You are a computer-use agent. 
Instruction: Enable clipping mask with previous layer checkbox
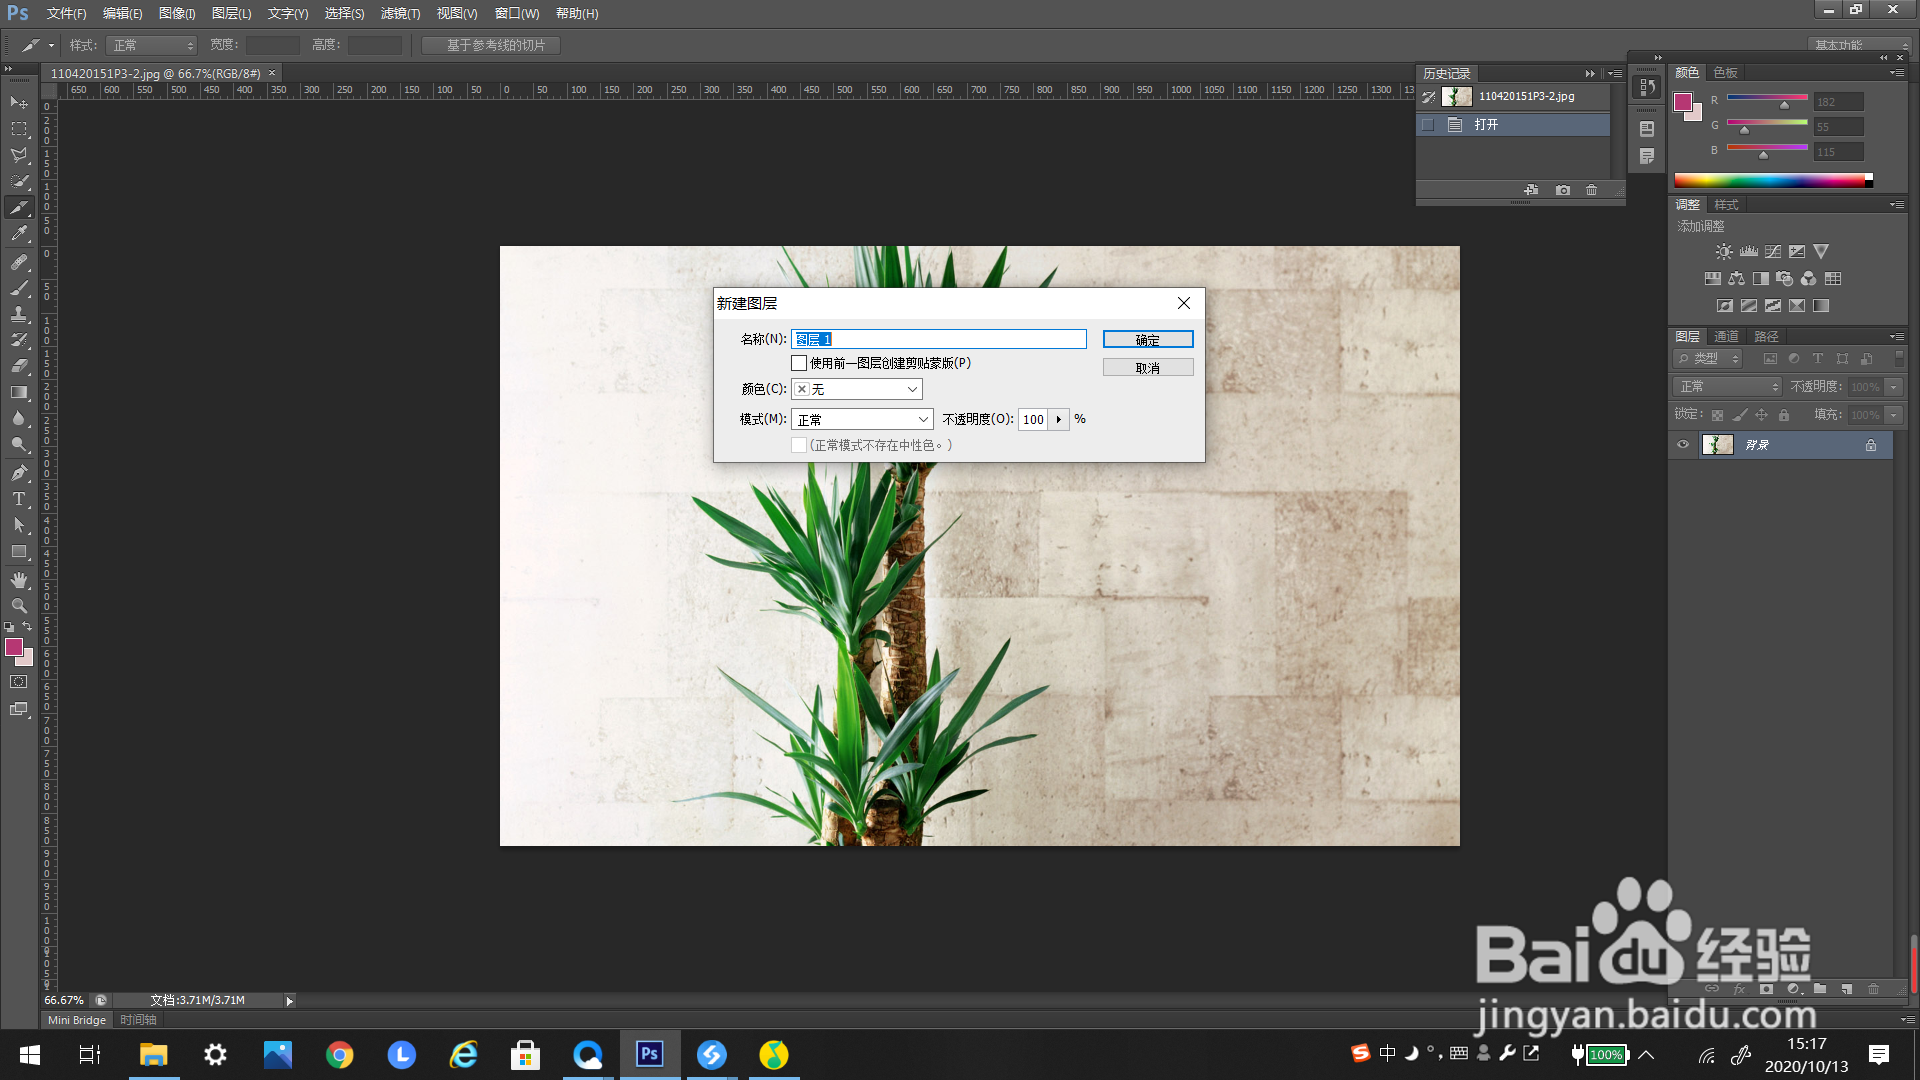click(x=799, y=363)
